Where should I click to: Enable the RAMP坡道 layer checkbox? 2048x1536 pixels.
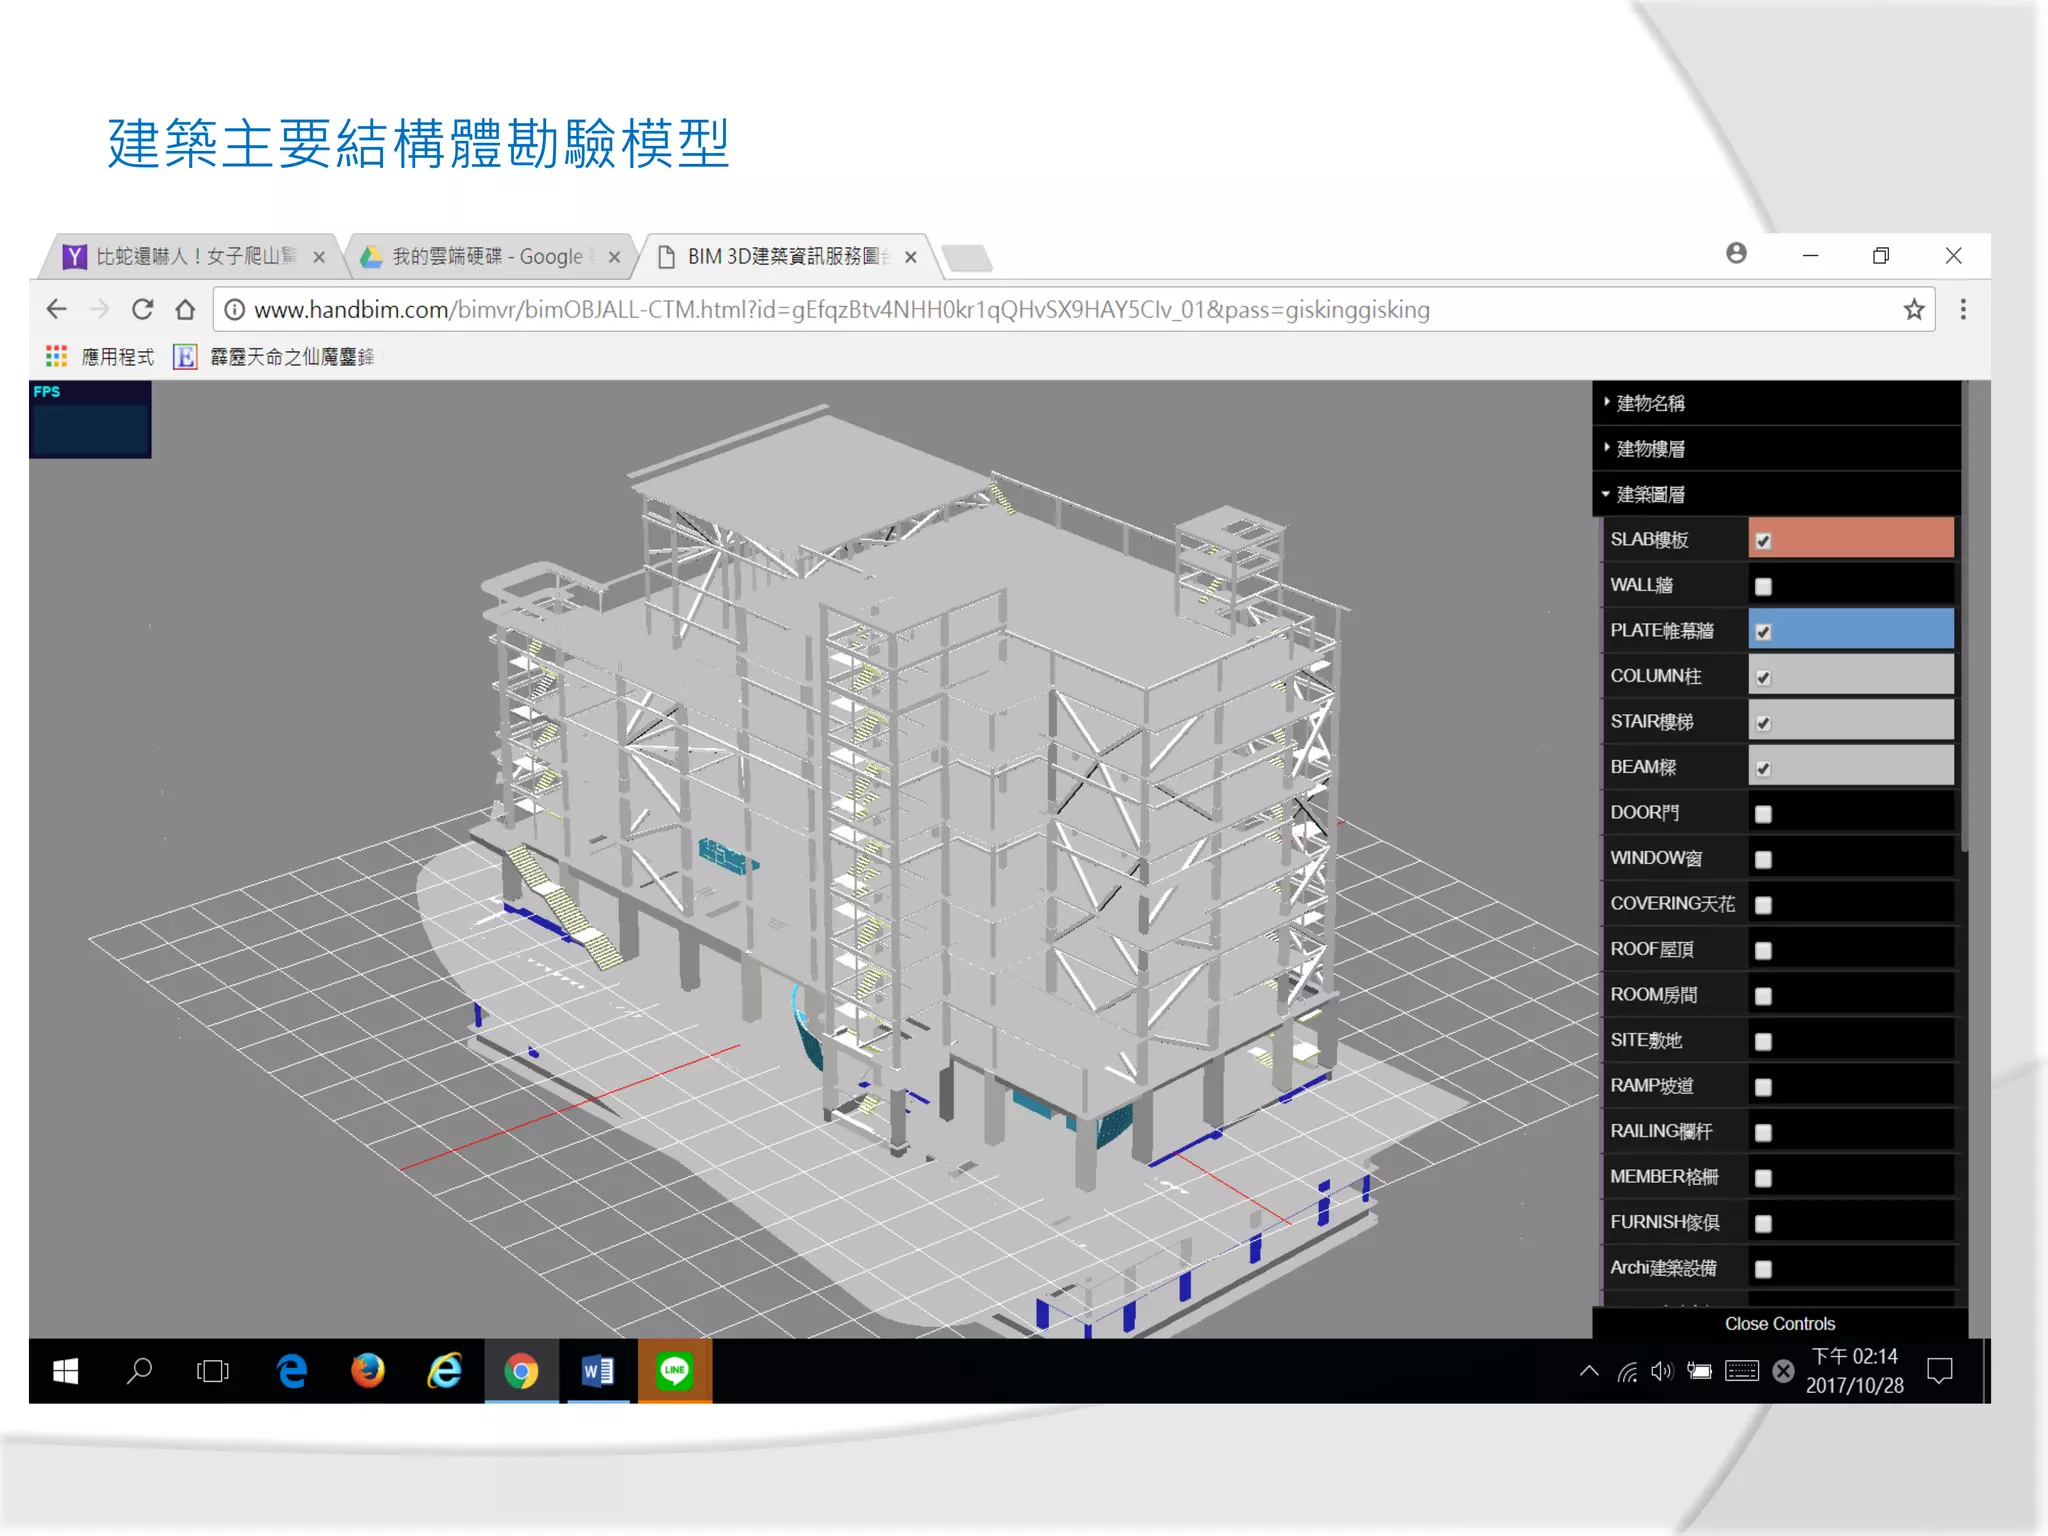pos(1764,1087)
